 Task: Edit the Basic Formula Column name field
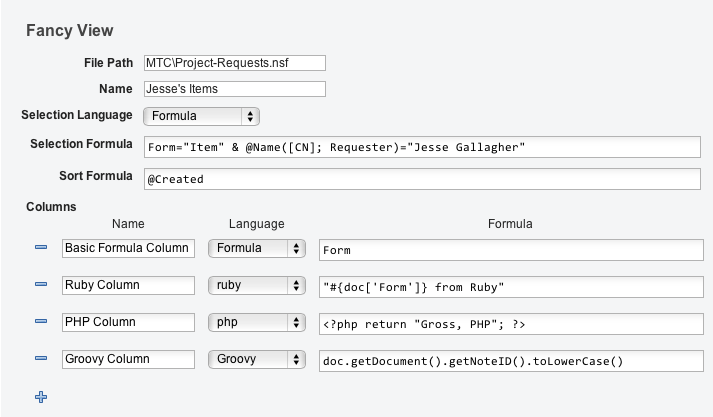(128, 248)
